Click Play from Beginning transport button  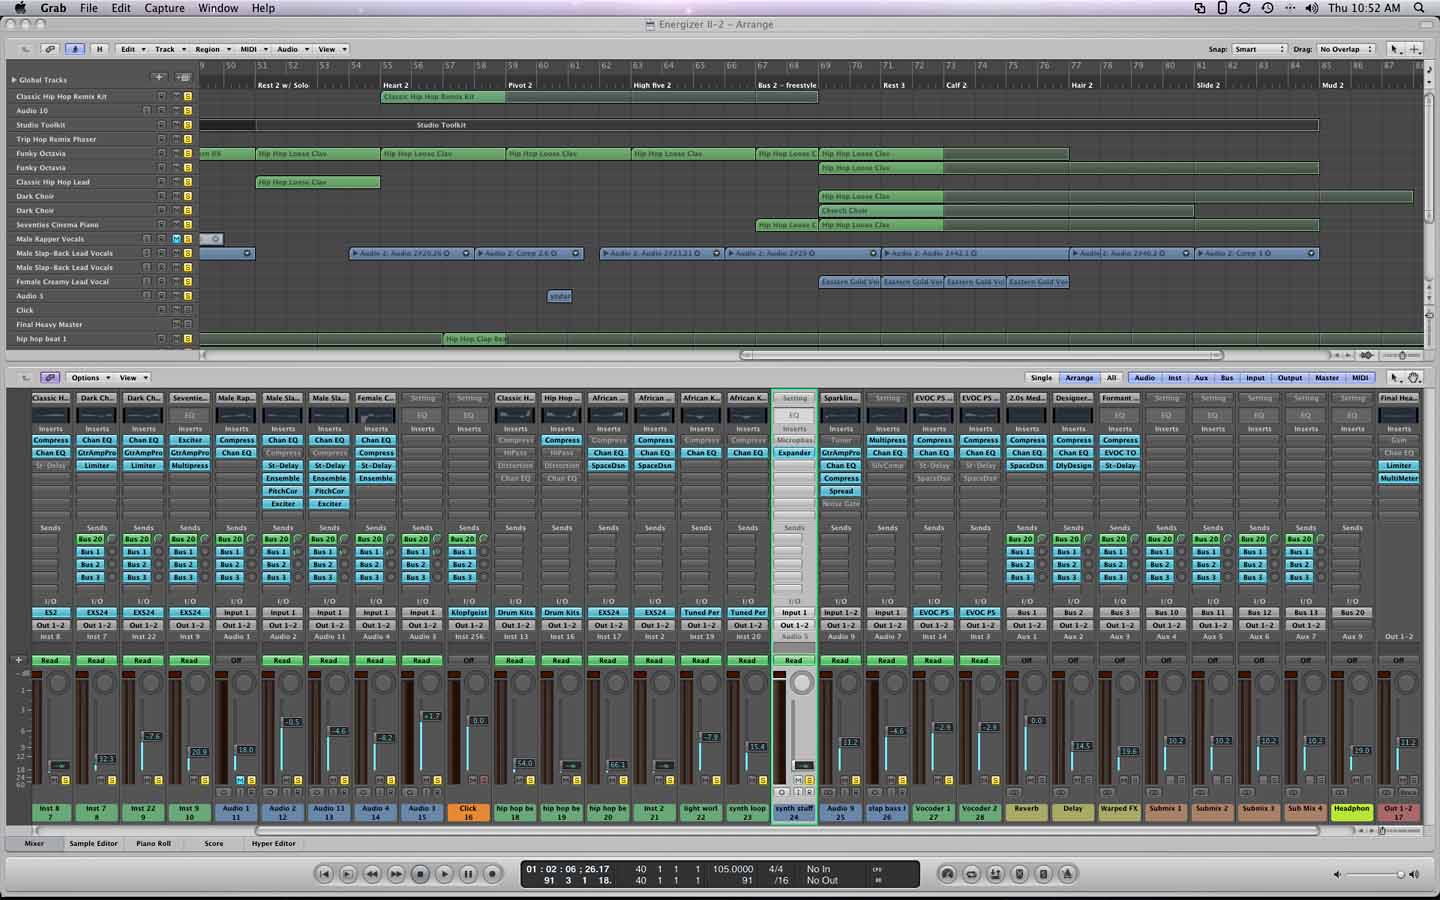click(x=348, y=874)
